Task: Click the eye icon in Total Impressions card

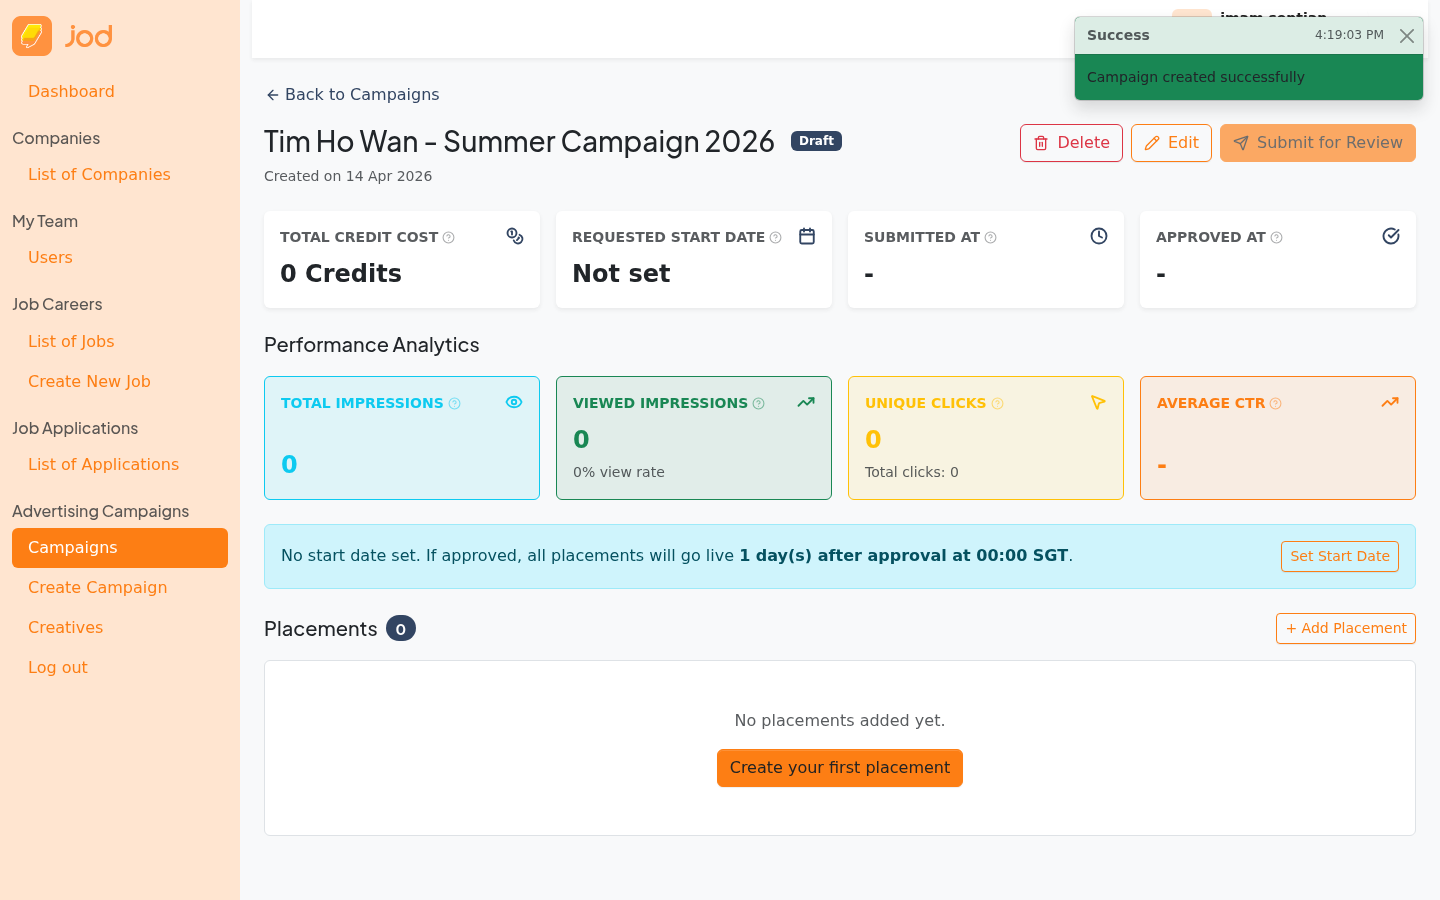Action: coord(514,402)
